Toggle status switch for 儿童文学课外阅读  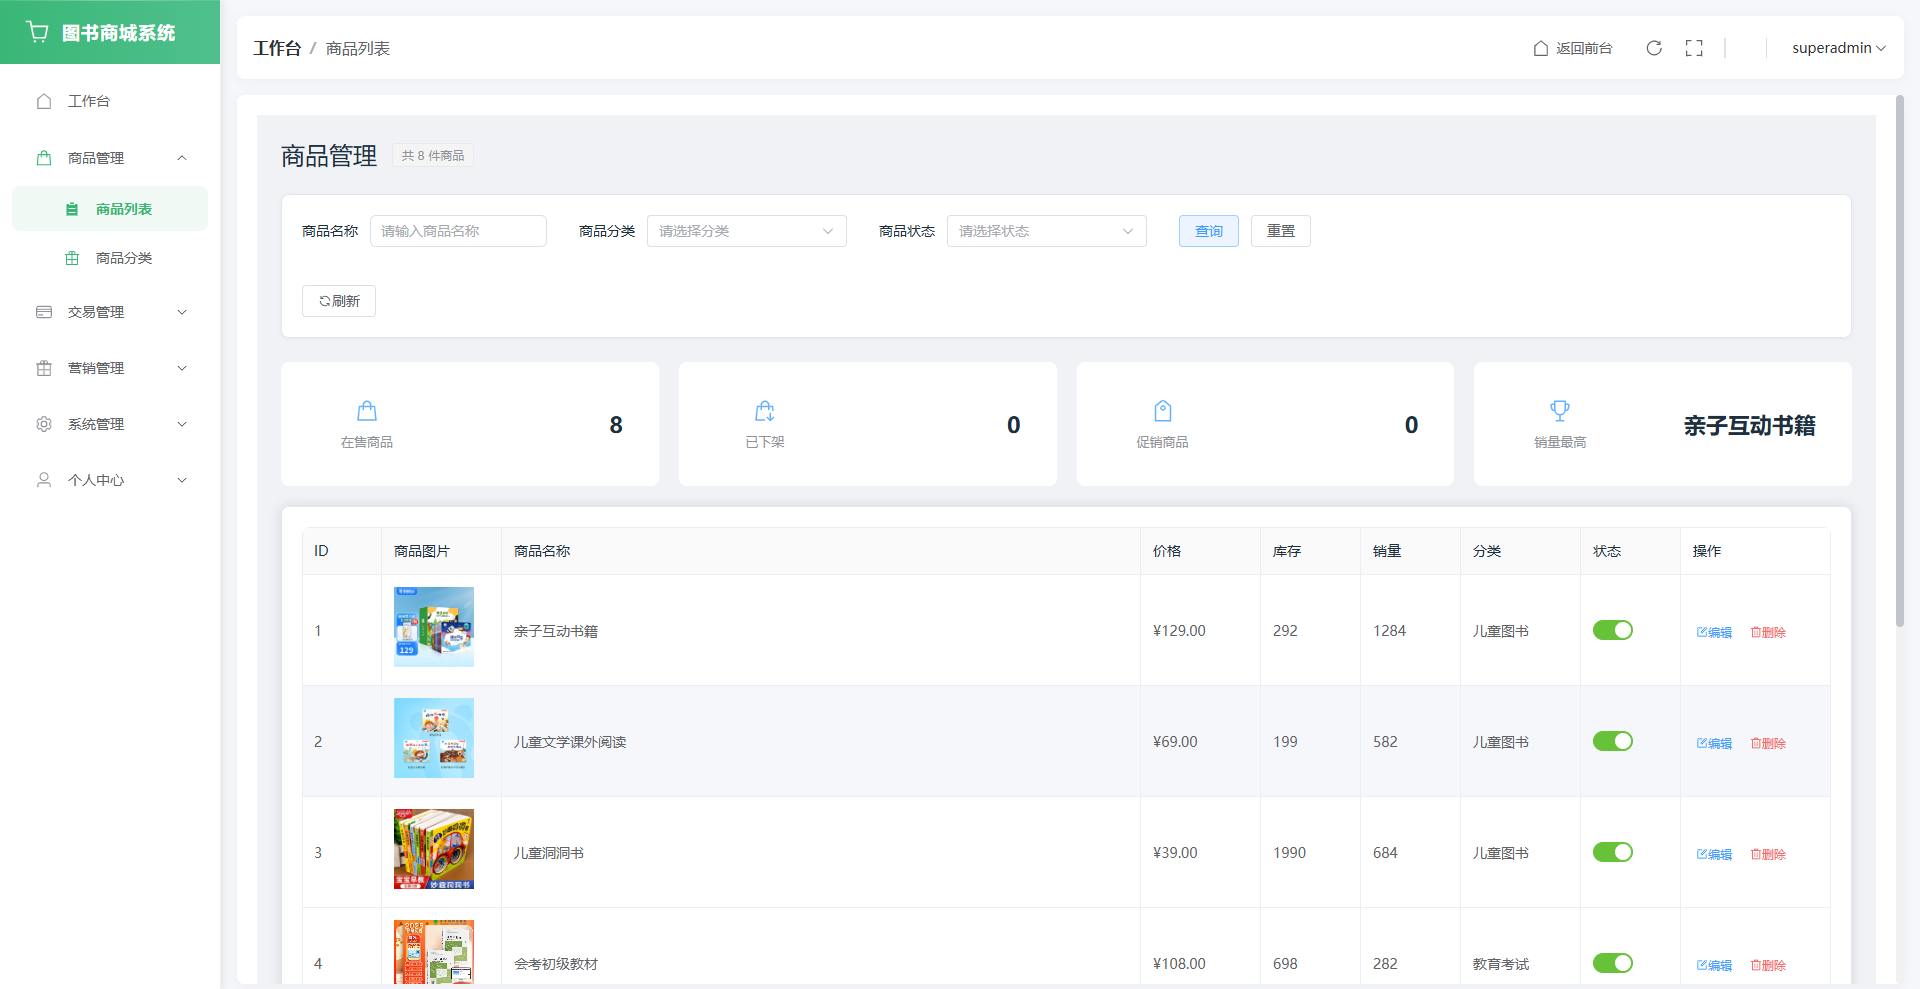point(1612,741)
